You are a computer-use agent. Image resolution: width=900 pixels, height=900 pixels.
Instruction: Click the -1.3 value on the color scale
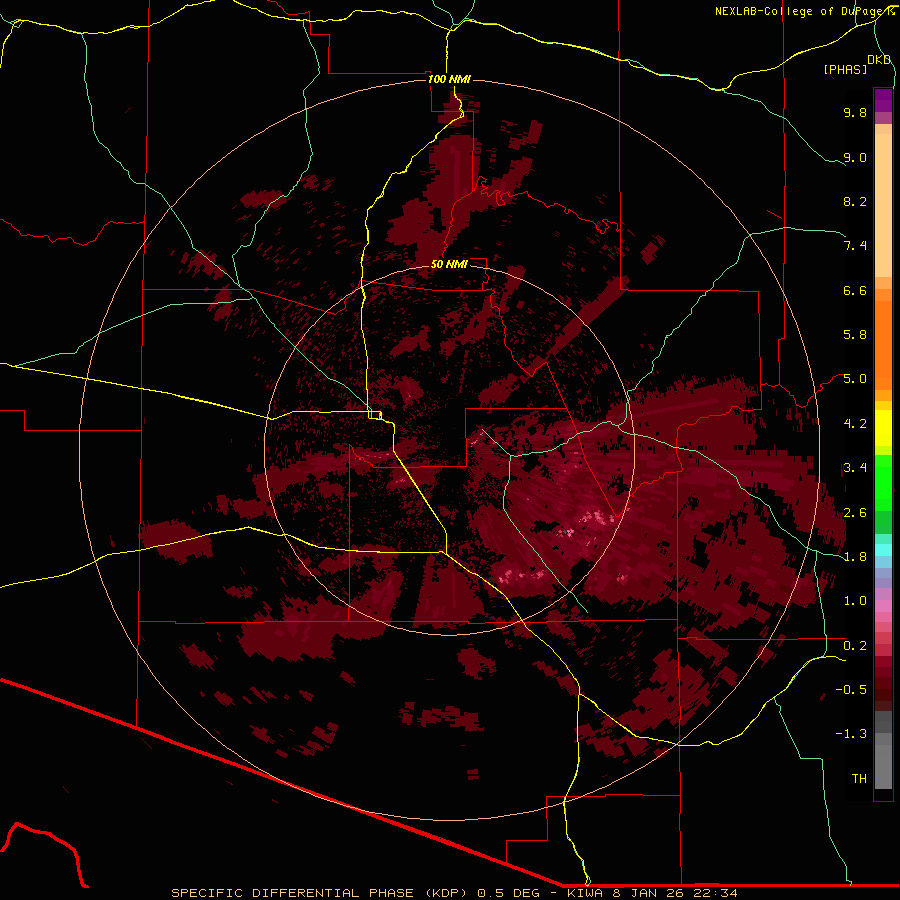click(x=851, y=734)
